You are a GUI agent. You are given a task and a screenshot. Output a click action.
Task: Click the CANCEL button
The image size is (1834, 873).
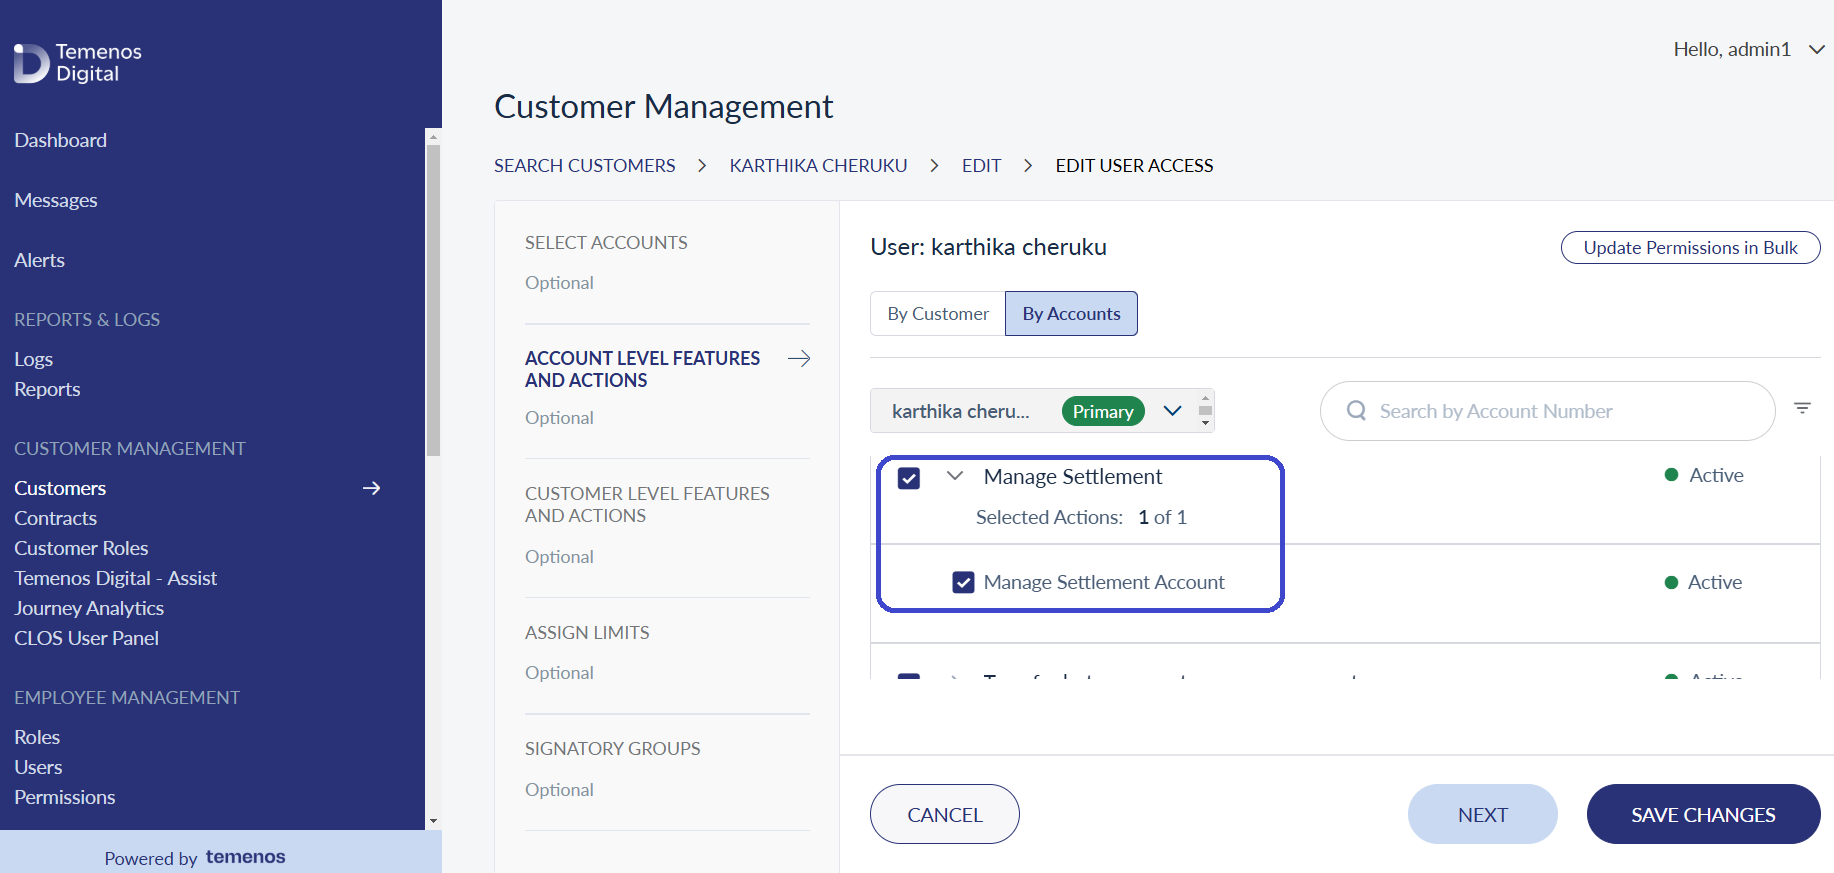(x=944, y=814)
